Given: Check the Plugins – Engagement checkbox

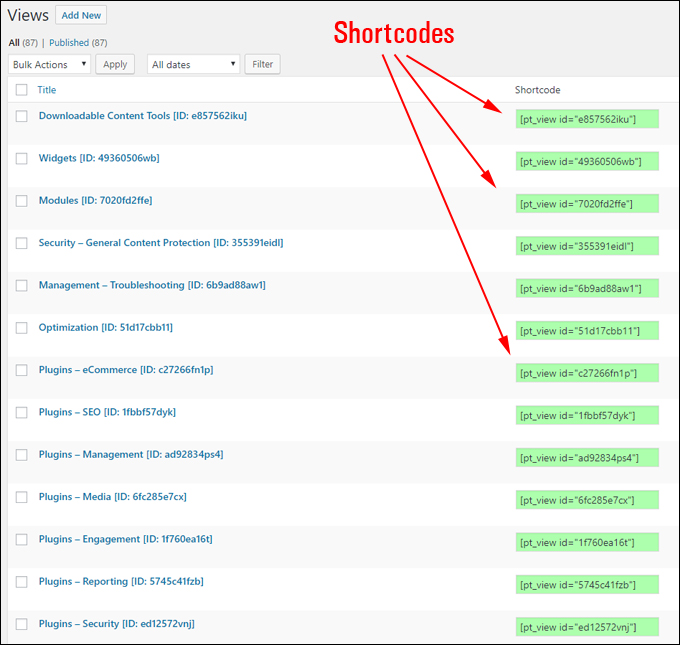Looking at the screenshot, I should pyautogui.click(x=21, y=539).
